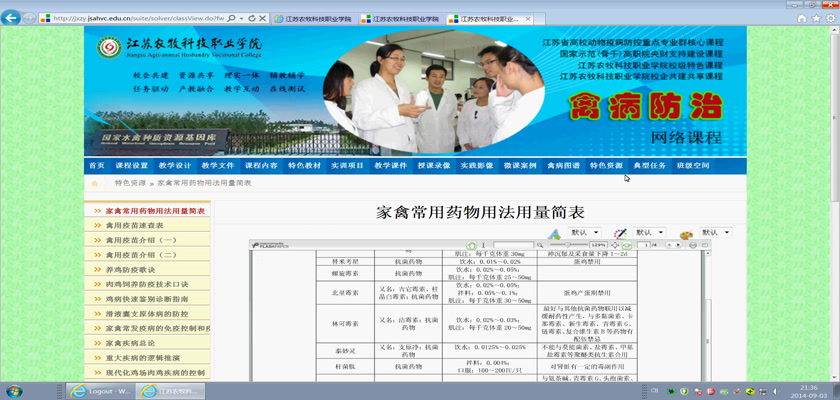Open the browser home icon
The height and width of the screenshot is (400, 840).
(802, 18)
